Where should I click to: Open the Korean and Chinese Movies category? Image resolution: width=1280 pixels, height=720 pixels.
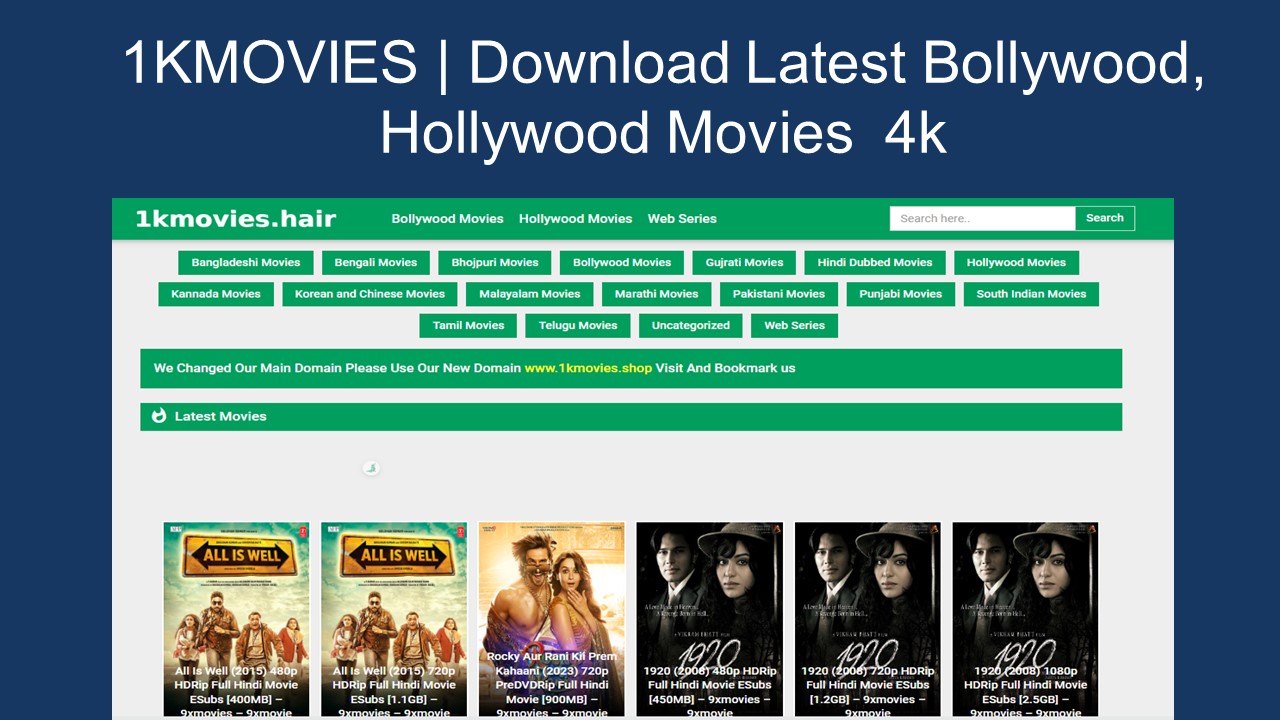click(x=369, y=294)
